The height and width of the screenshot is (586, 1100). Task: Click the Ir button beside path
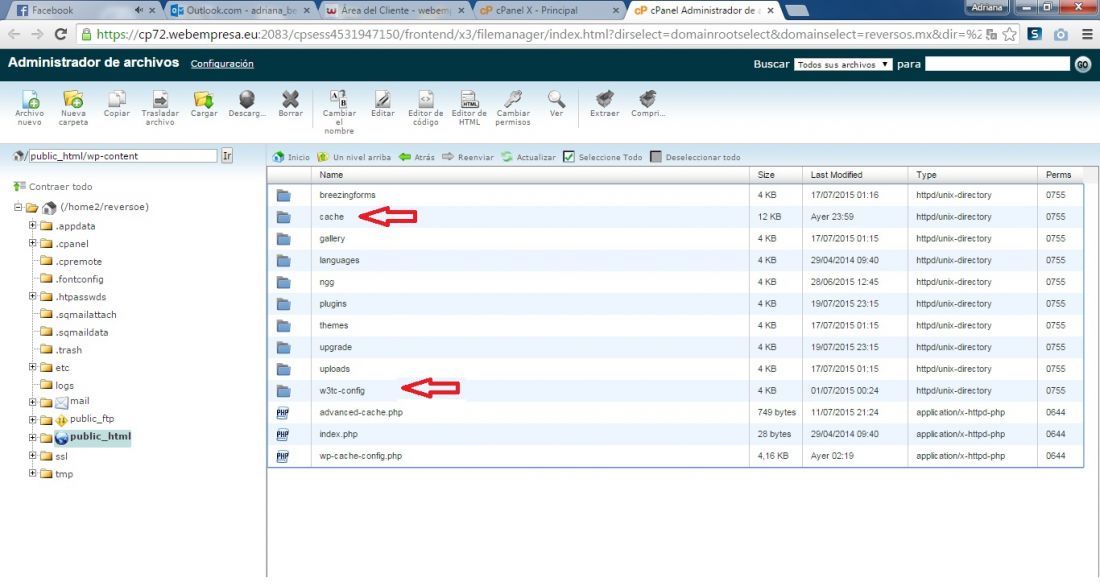click(227, 156)
